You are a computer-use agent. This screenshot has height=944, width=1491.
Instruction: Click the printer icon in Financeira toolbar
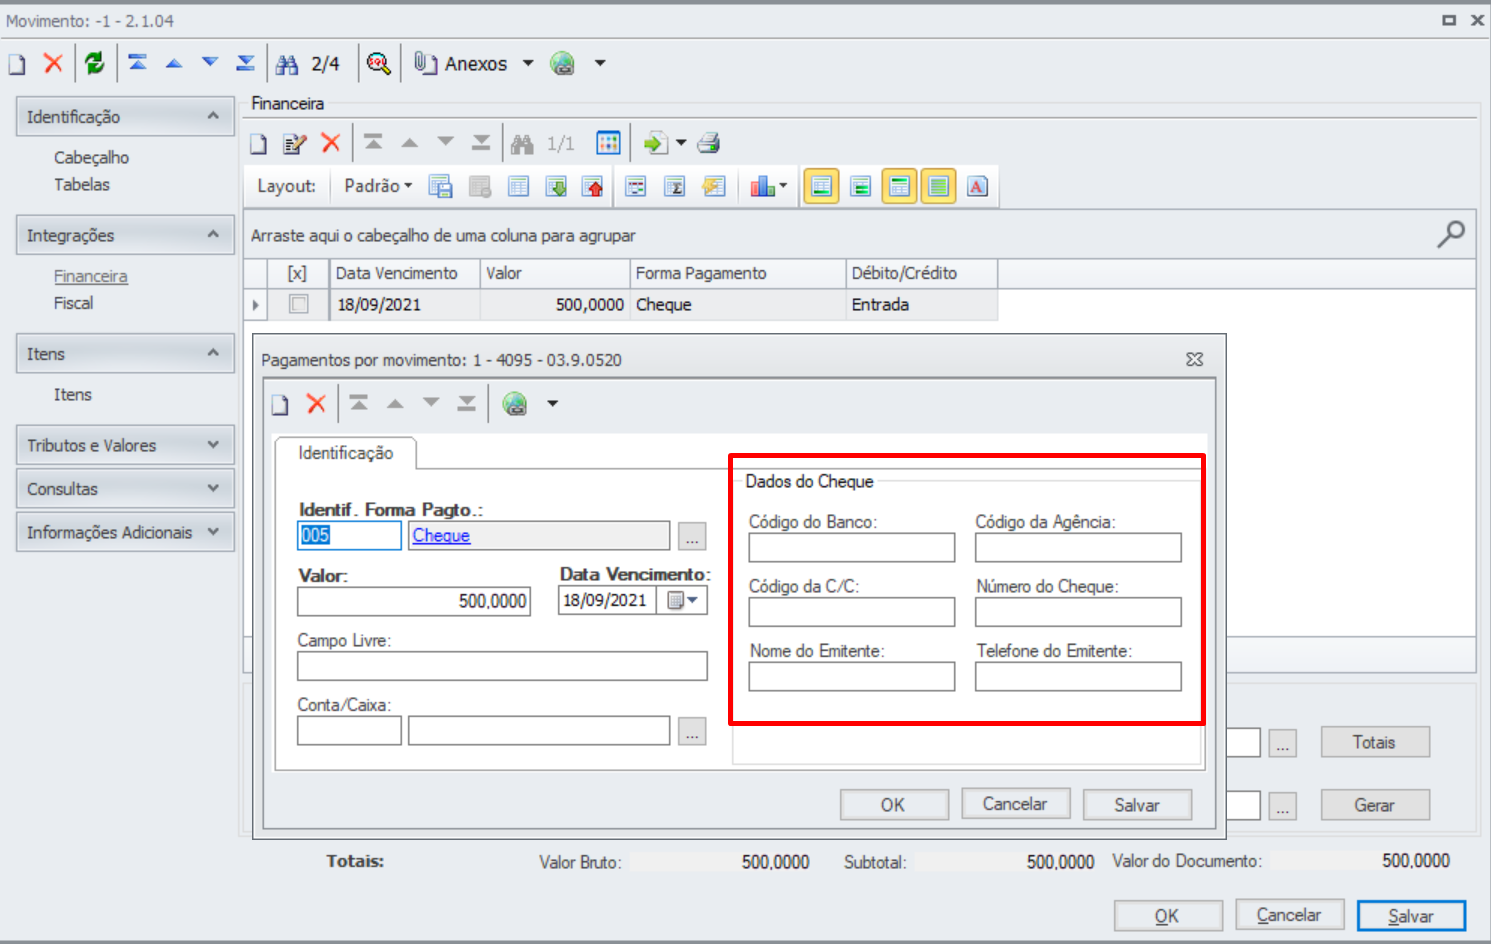[709, 143]
